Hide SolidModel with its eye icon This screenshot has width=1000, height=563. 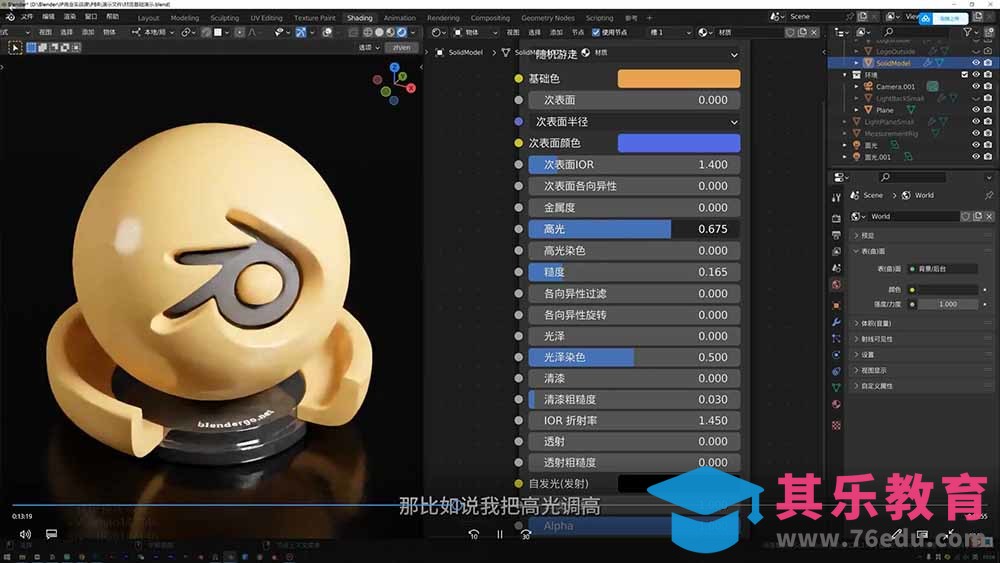pyautogui.click(x=976, y=62)
